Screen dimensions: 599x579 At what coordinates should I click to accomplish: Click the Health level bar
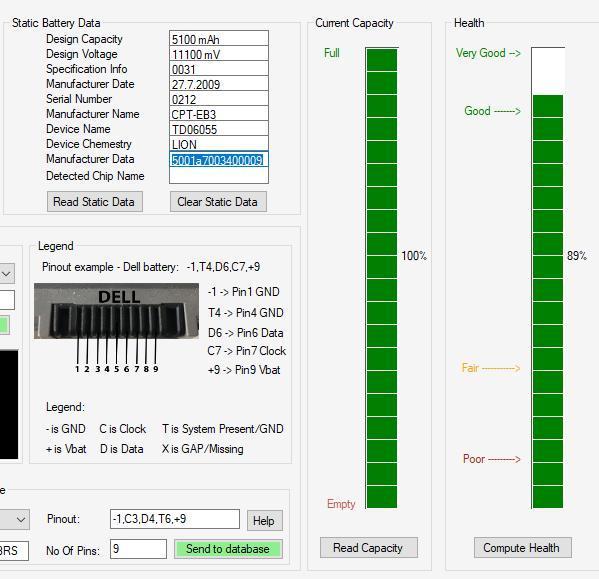[x=548, y=278]
